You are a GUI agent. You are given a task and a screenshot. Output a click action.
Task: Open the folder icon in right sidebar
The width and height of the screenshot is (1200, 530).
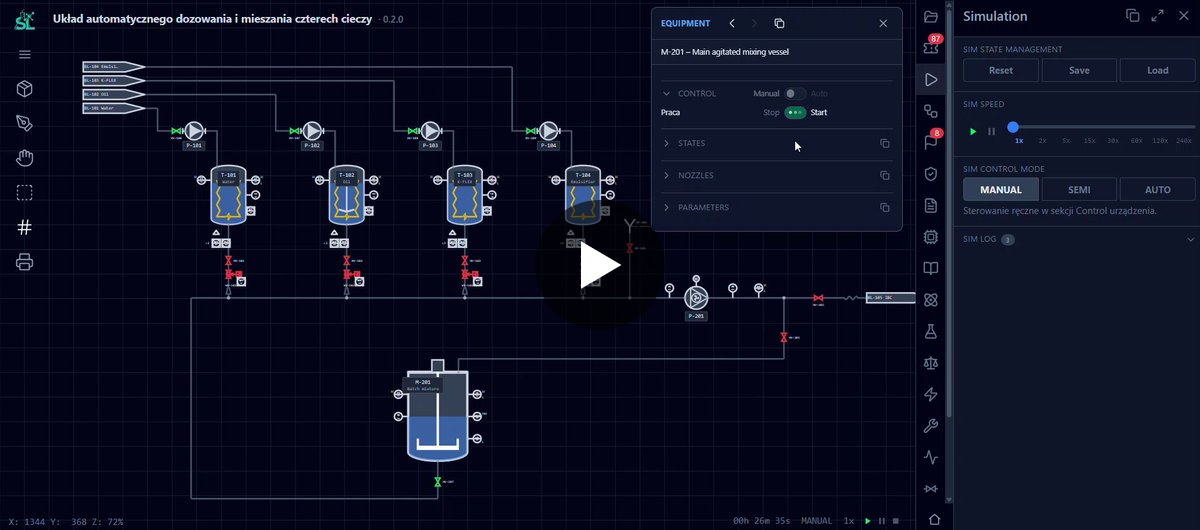[931, 17]
